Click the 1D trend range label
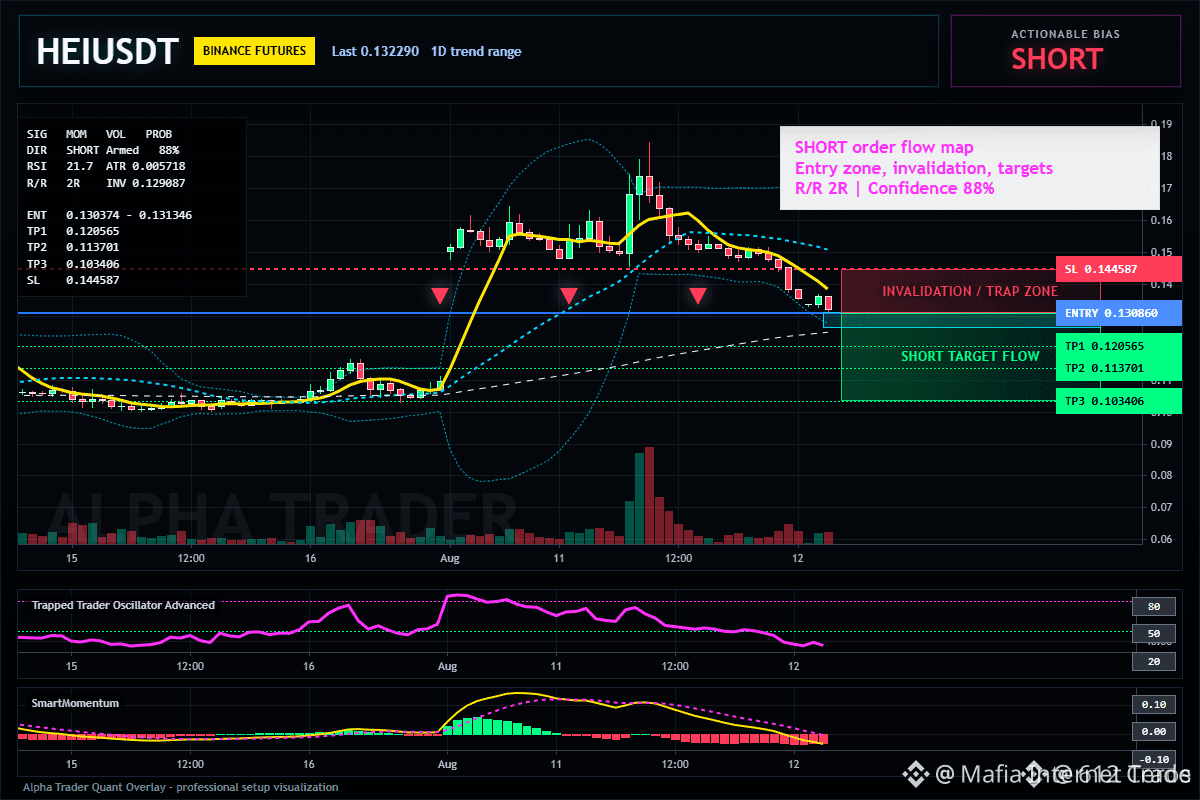Screen dimensions: 1200x800 tap(476, 51)
